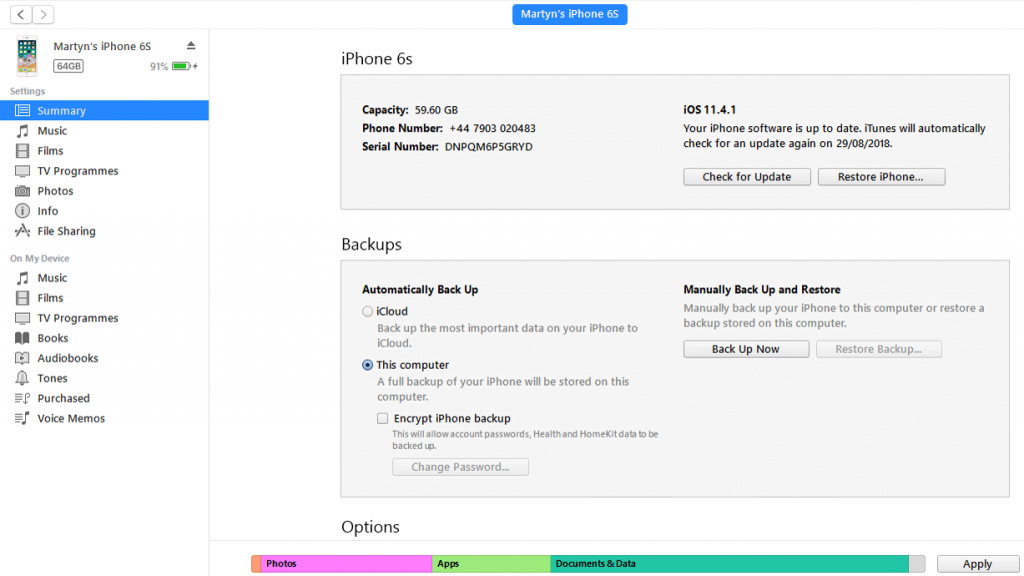This screenshot has height=576, width=1024.
Task: Click the teal Documents & Data storage segment
Action: click(x=729, y=564)
